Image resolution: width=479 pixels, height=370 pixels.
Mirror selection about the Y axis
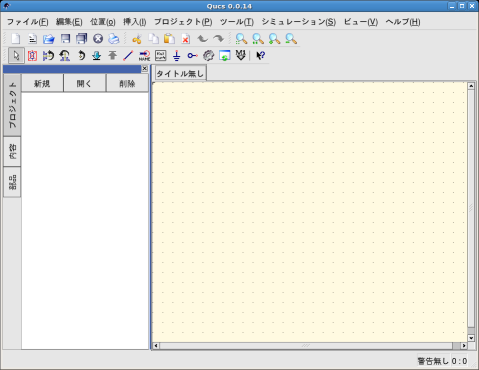point(64,55)
